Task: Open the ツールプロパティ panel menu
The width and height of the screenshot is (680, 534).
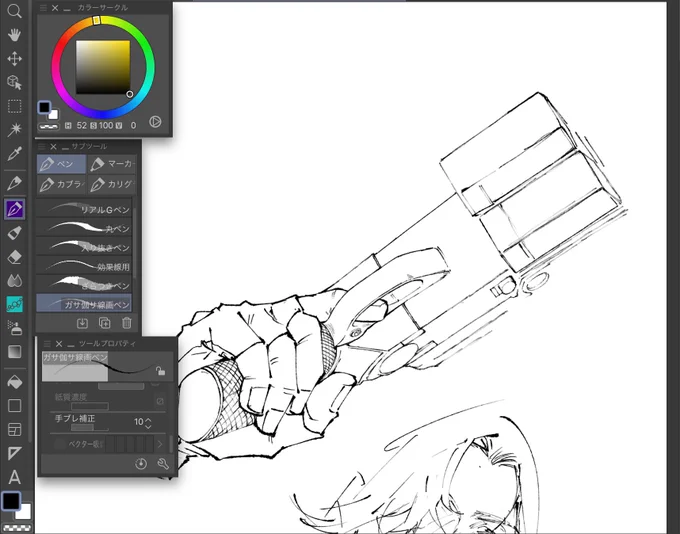Action: coord(47,344)
